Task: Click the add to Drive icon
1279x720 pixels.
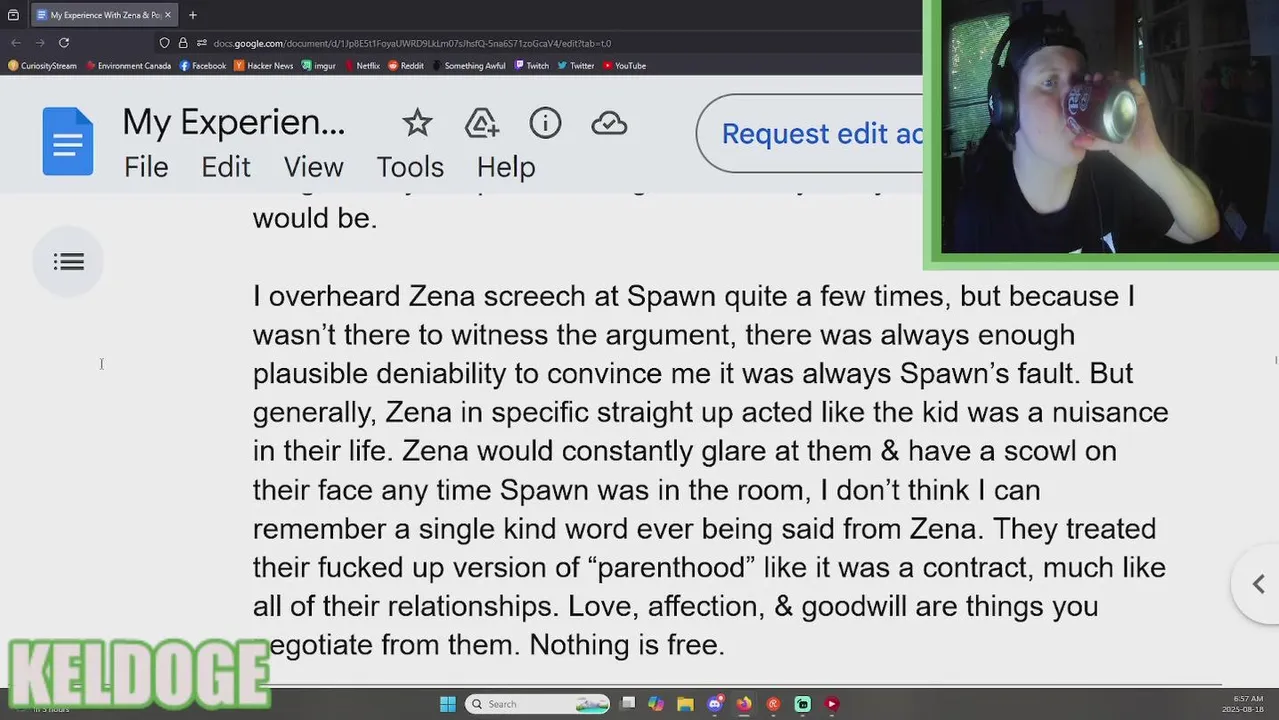Action: (x=482, y=124)
